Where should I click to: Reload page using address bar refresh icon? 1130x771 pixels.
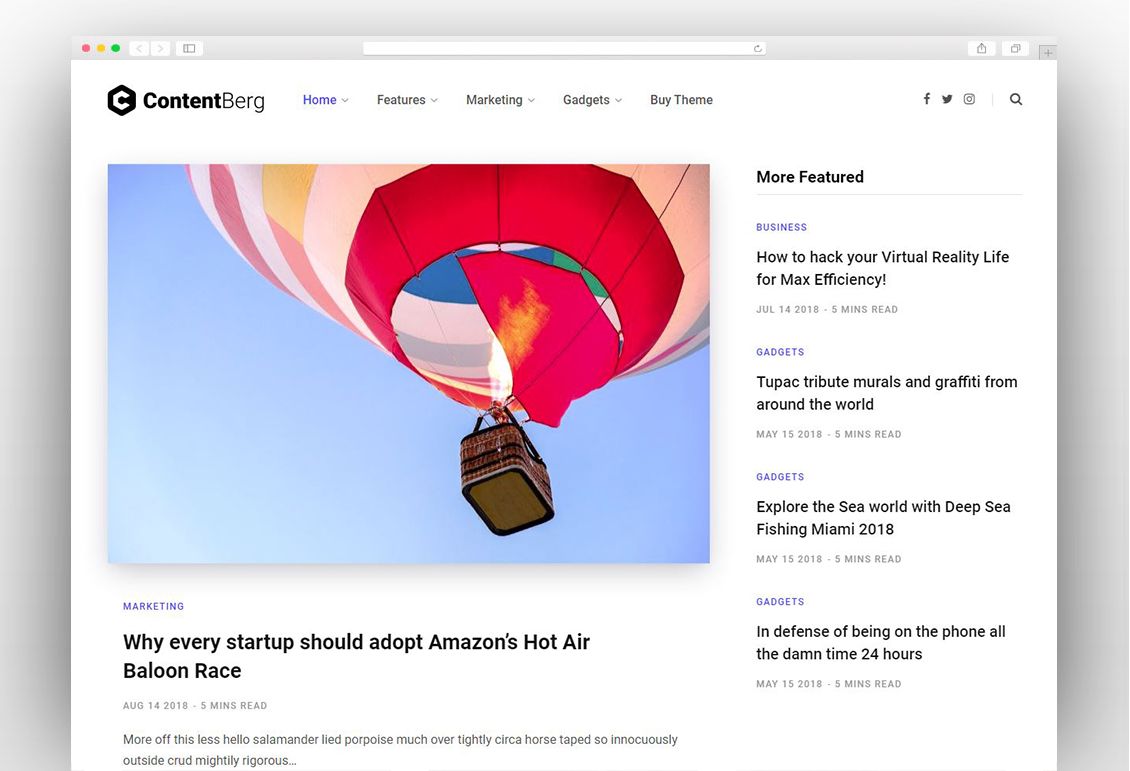(x=757, y=48)
